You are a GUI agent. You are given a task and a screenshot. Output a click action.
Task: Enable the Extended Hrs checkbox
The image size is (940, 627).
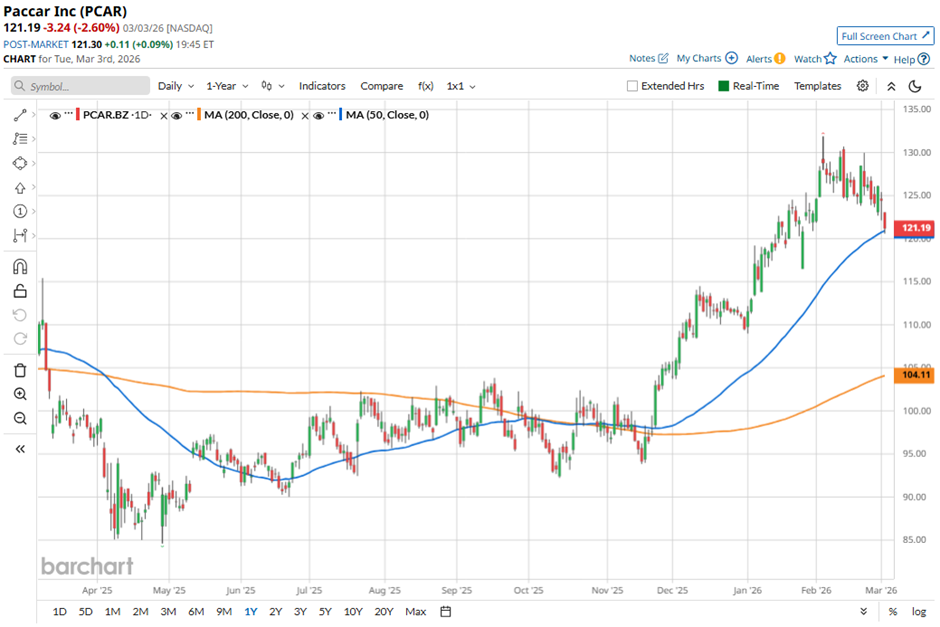(632, 86)
